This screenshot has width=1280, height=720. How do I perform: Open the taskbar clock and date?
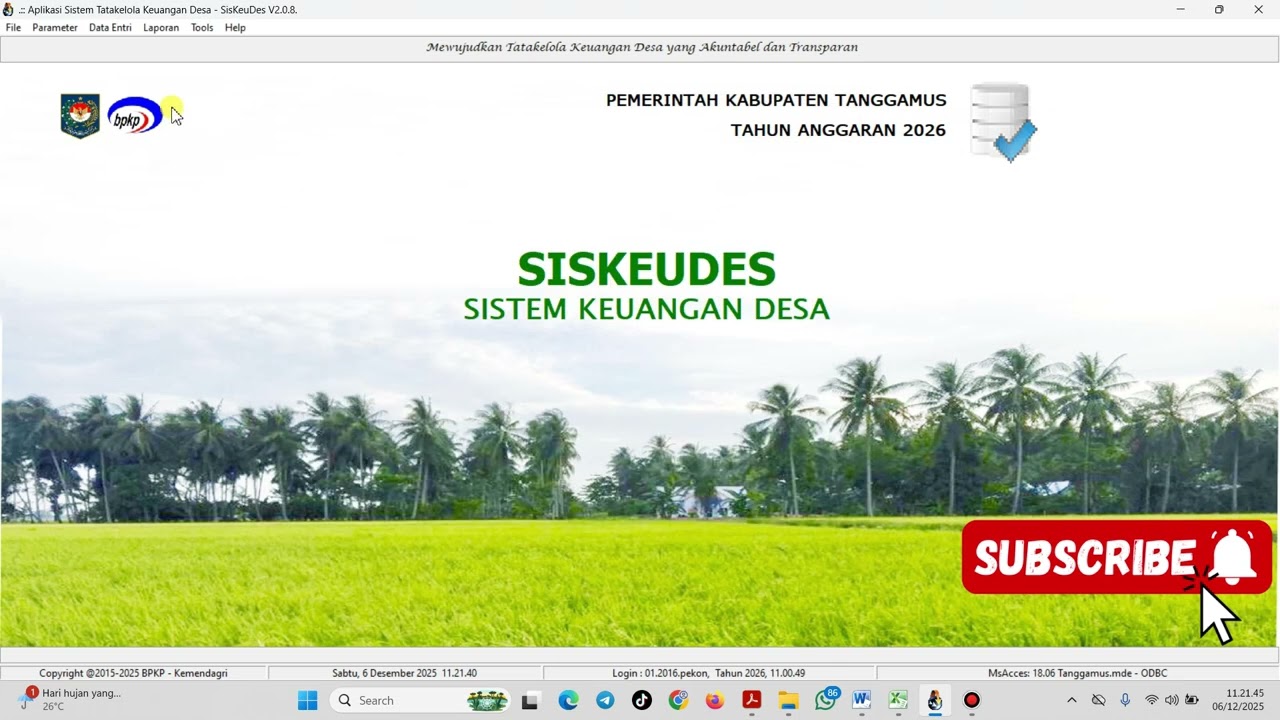coord(1238,700)
